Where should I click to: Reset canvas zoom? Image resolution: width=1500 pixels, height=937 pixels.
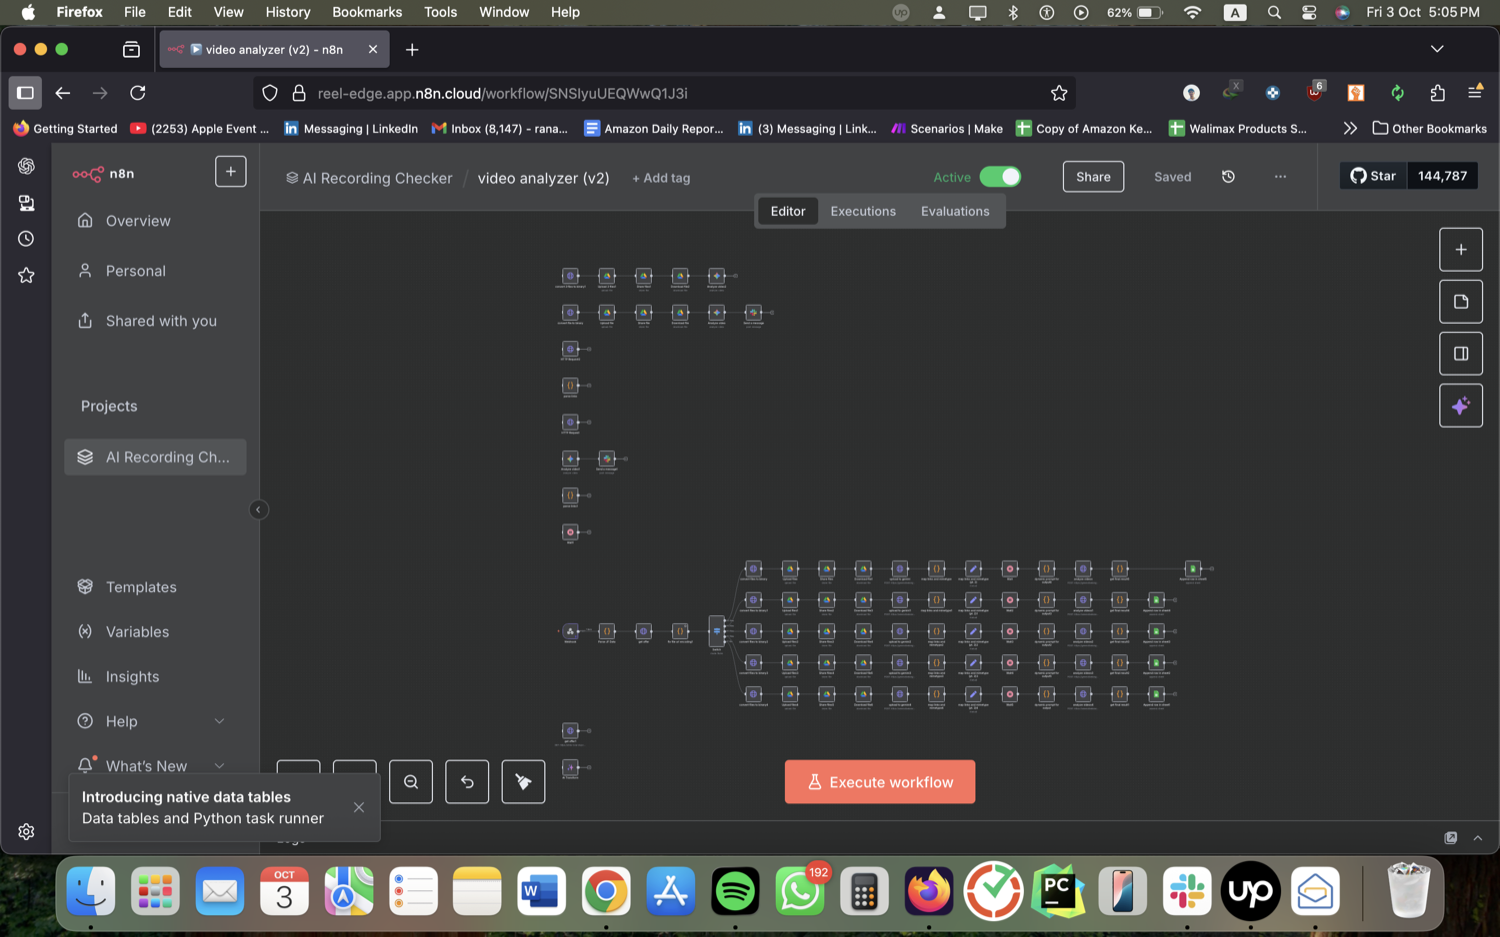tap(467, 782)
